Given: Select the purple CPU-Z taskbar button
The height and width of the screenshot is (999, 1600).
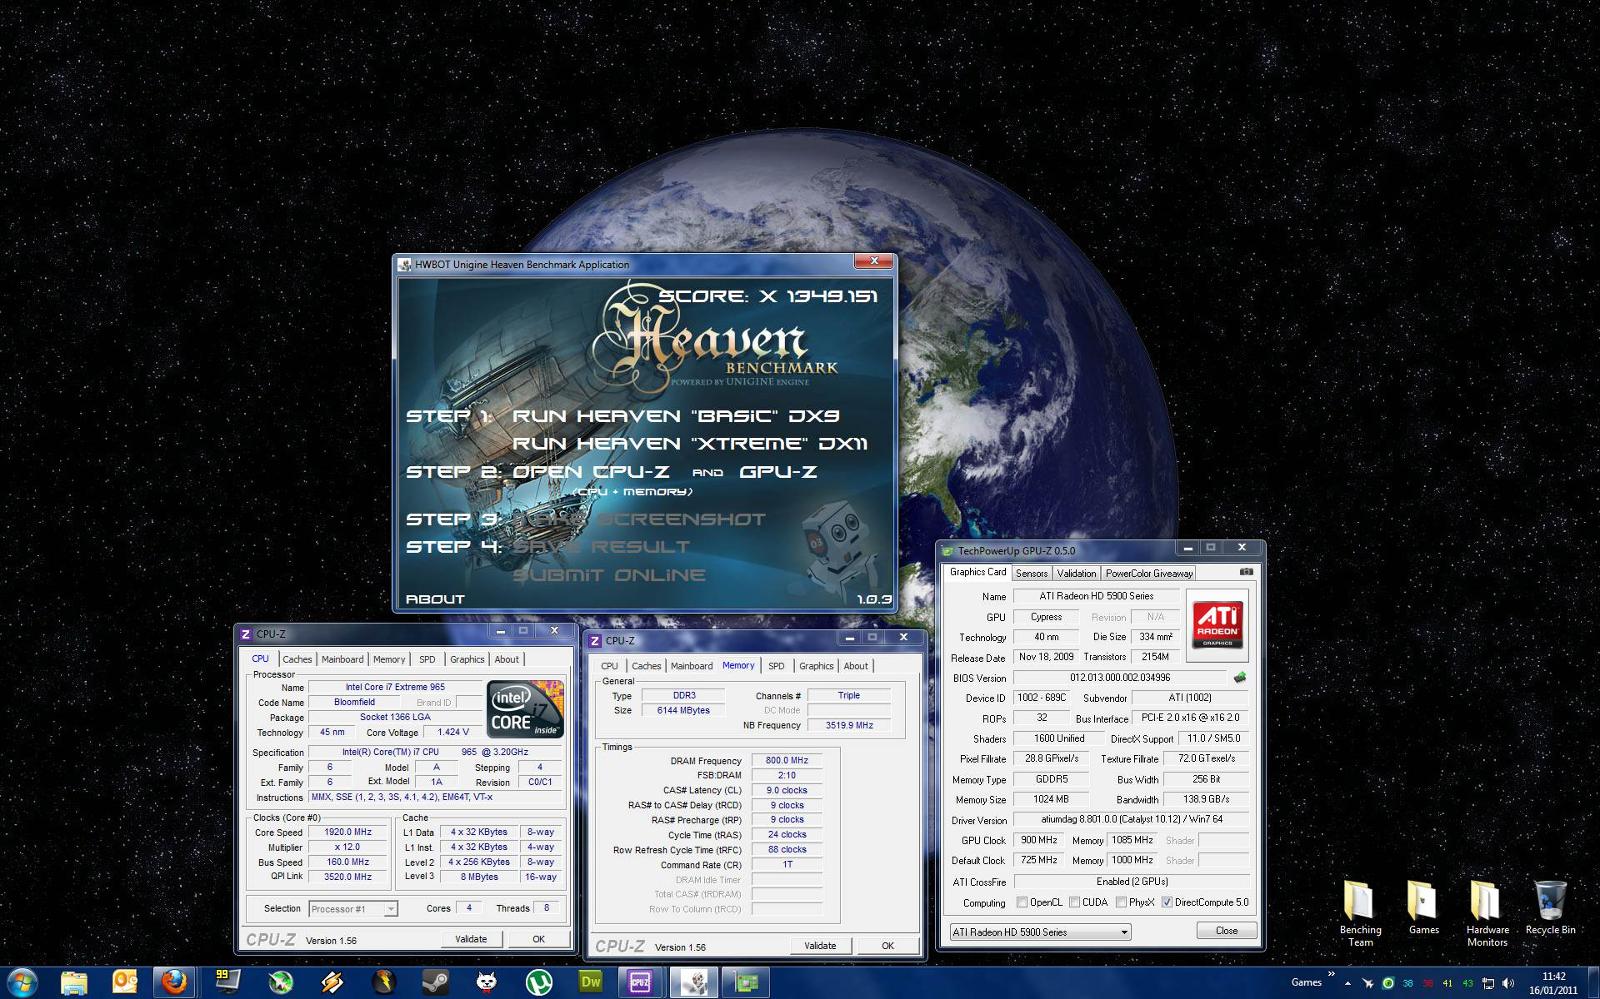Looking at the screenshot, I should 641,982.
